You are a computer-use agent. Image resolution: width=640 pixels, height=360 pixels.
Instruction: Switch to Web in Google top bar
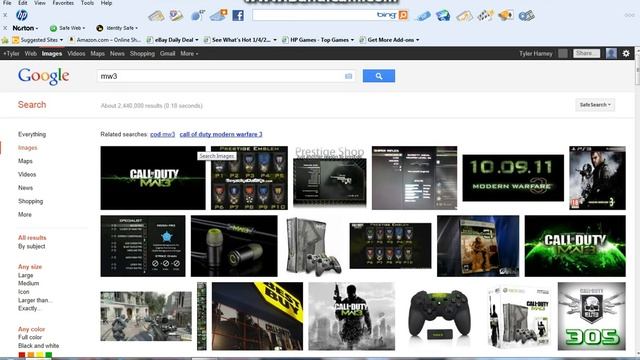click(31, 53)
